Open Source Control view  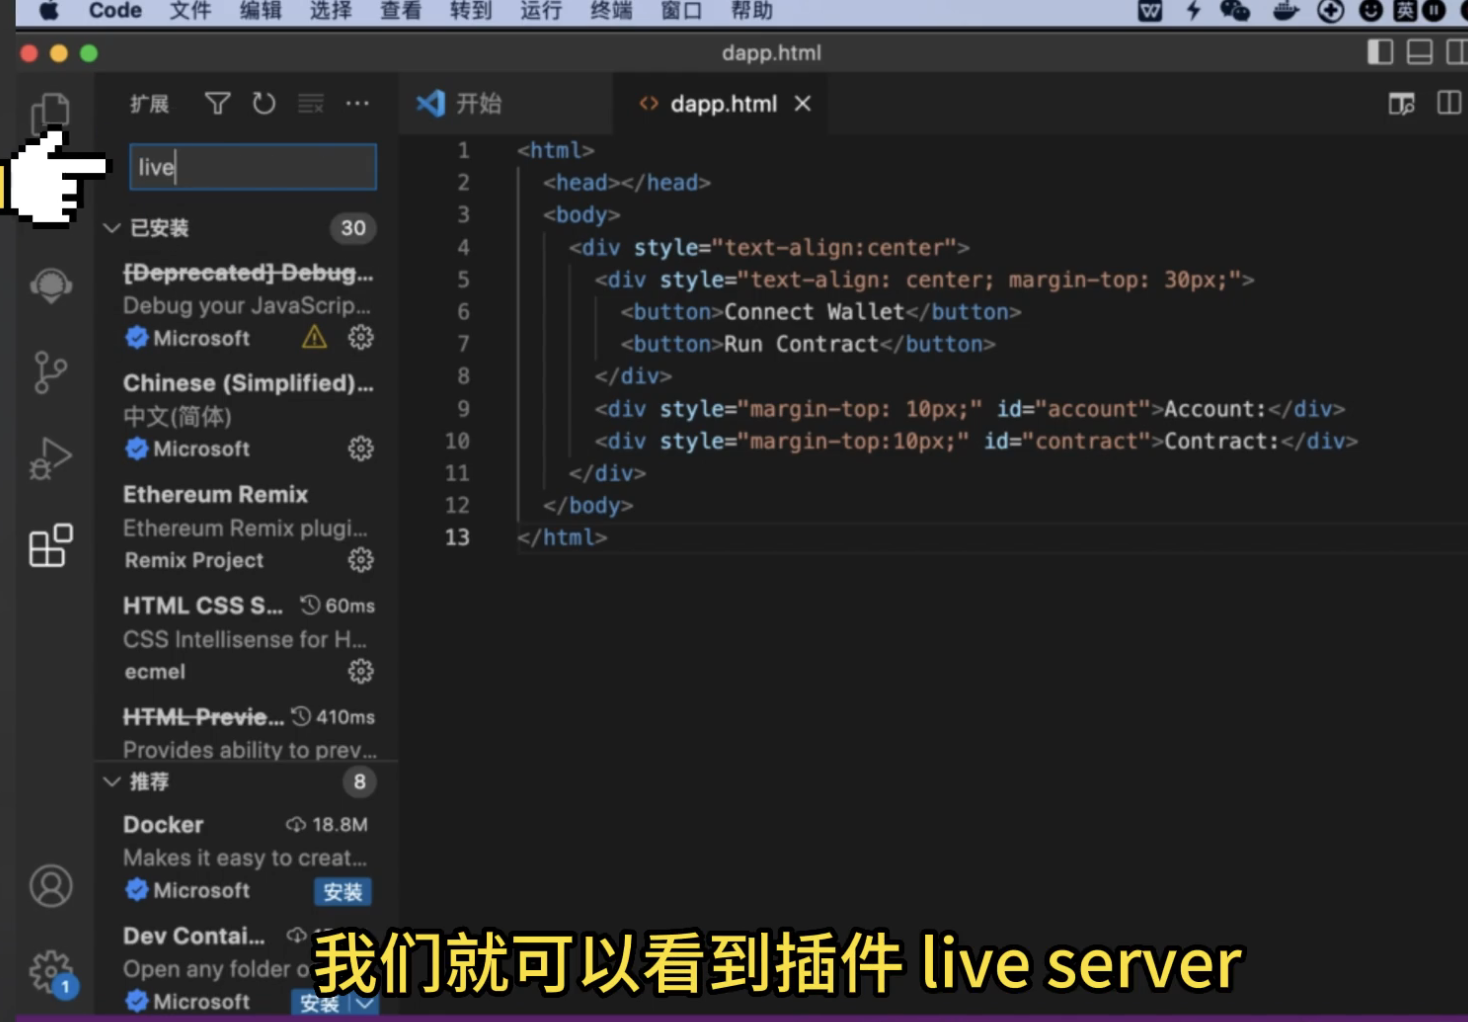[50, 372]
